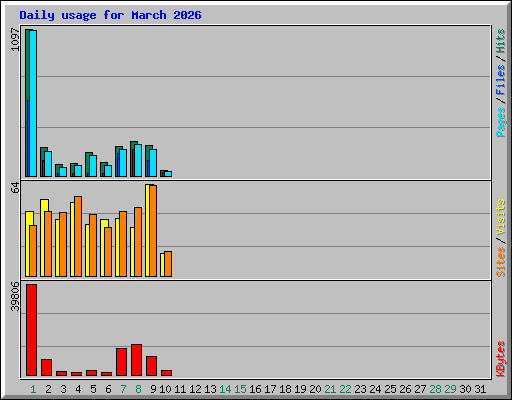This screenshot has height=400, width=512.
Task: Click the 39806 axis value
Action: point(15,296)
